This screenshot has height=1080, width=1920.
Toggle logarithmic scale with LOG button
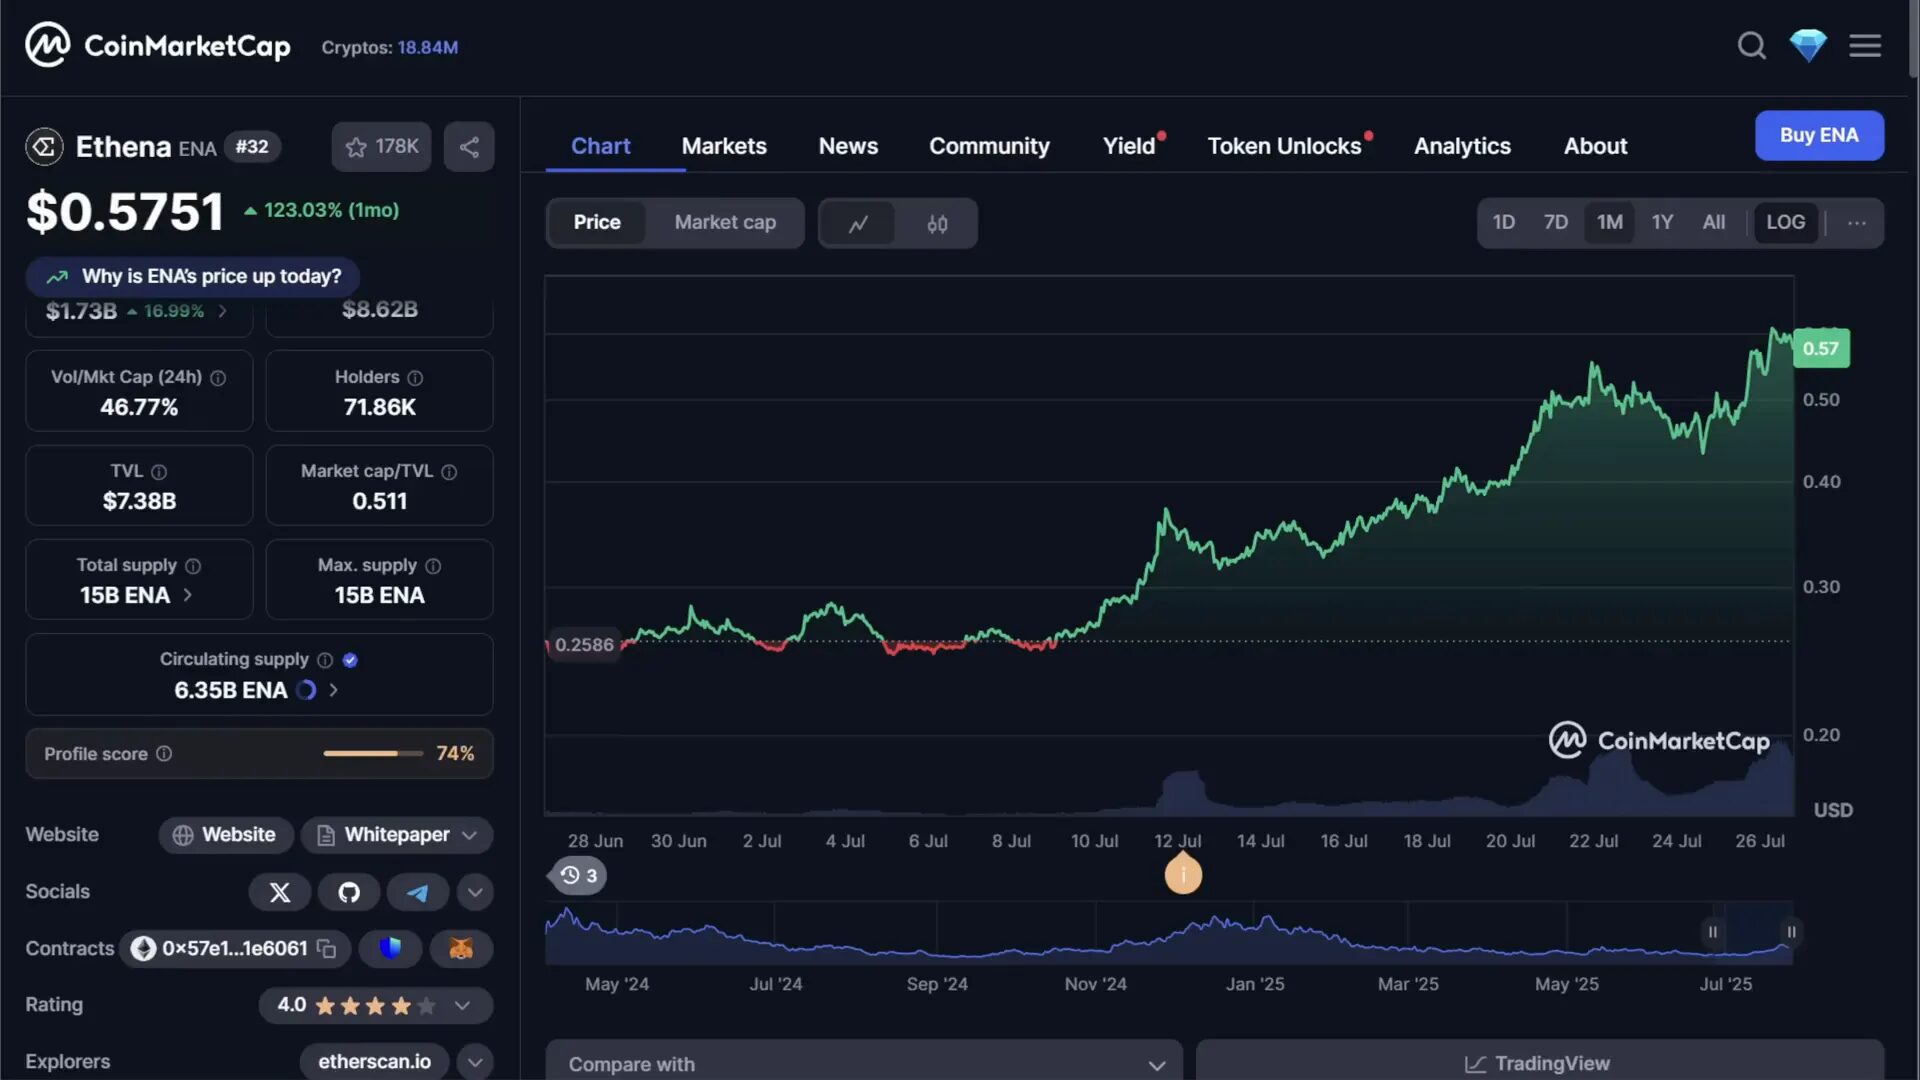point(1786,222)
